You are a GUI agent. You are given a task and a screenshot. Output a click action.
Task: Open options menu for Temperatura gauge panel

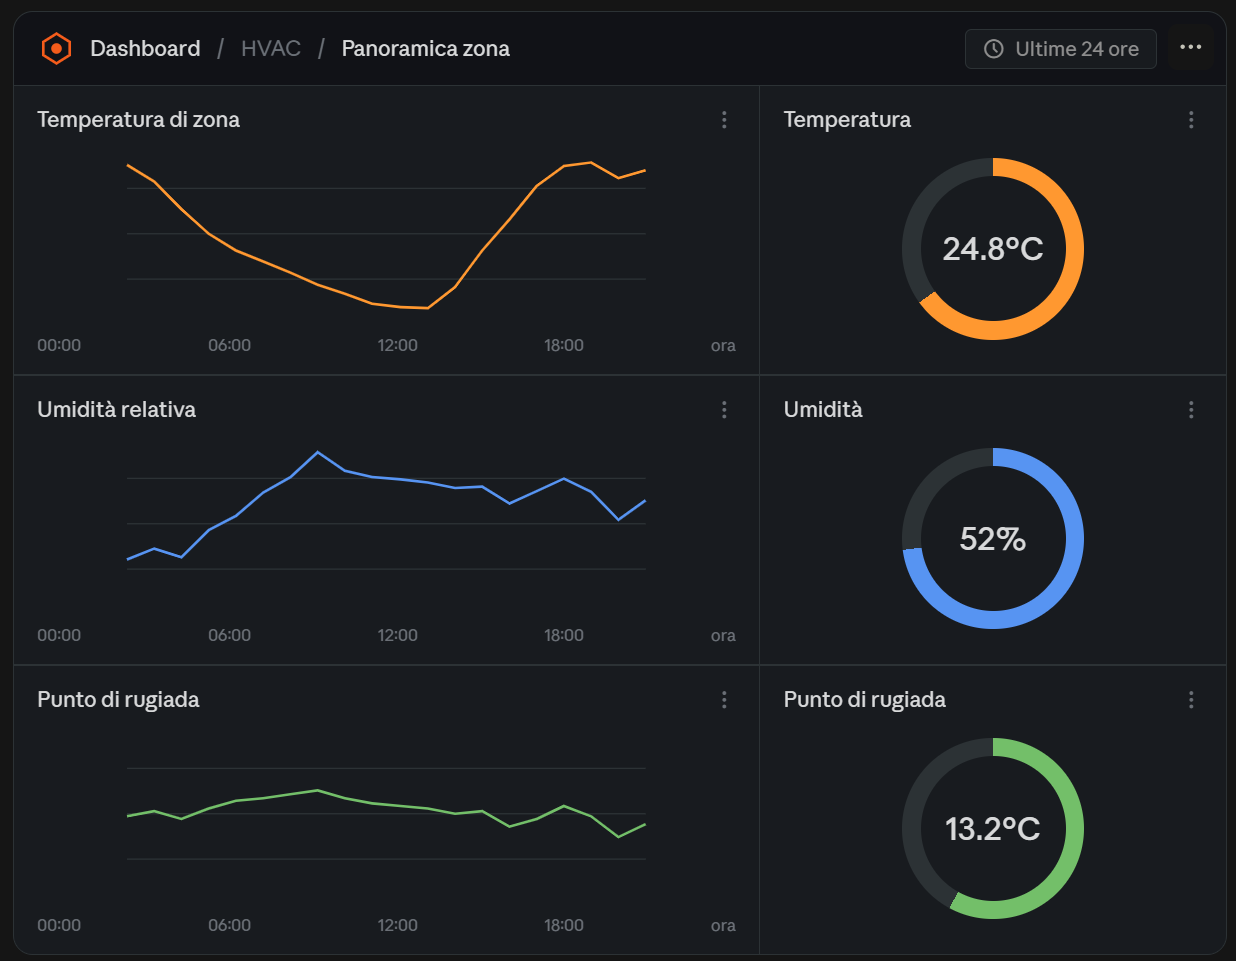click(1191, 120)
